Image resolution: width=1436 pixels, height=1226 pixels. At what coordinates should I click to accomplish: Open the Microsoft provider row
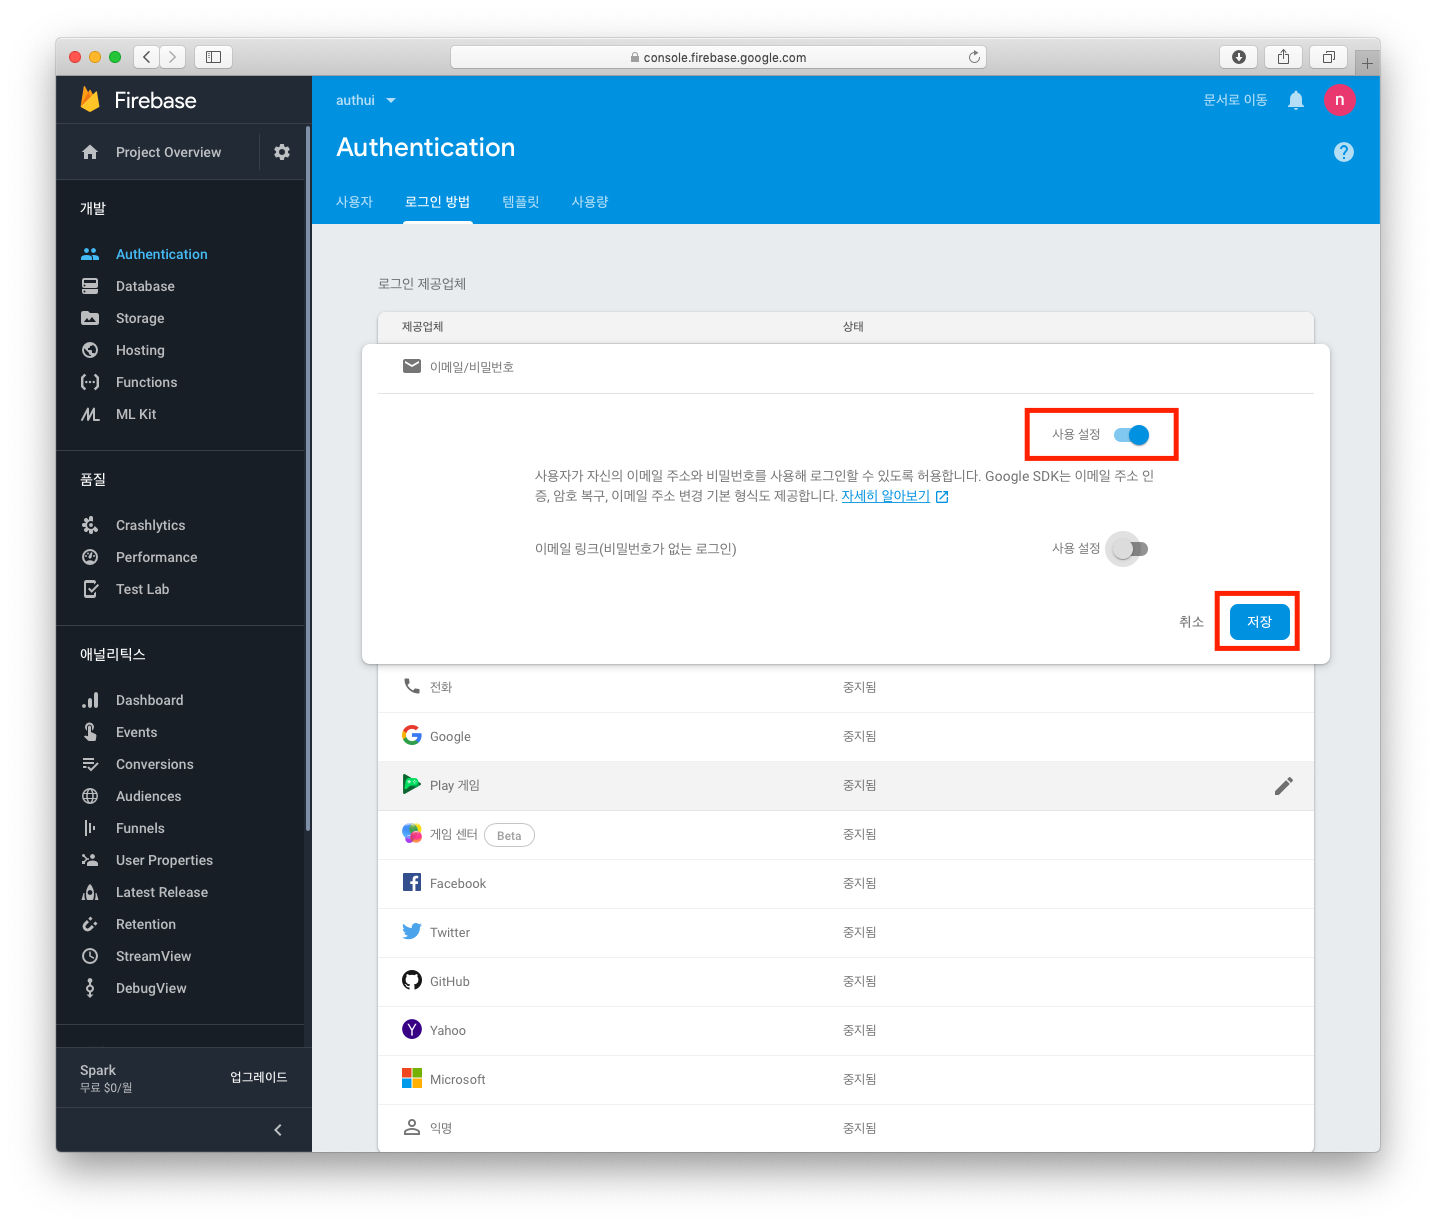(x=846, y=1080)
